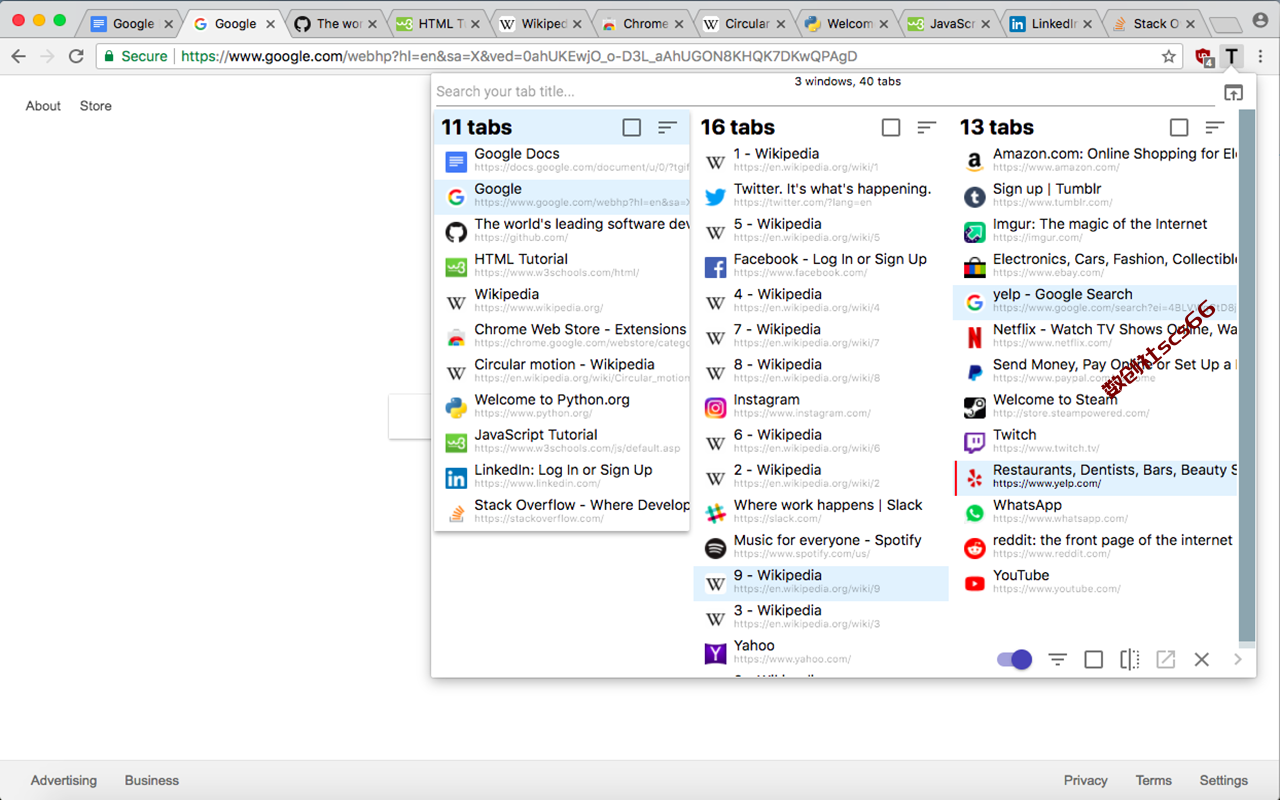Click the sort icon for 16 tabs window
This screenshot has height=800, width=1280.
pos(926,127)
